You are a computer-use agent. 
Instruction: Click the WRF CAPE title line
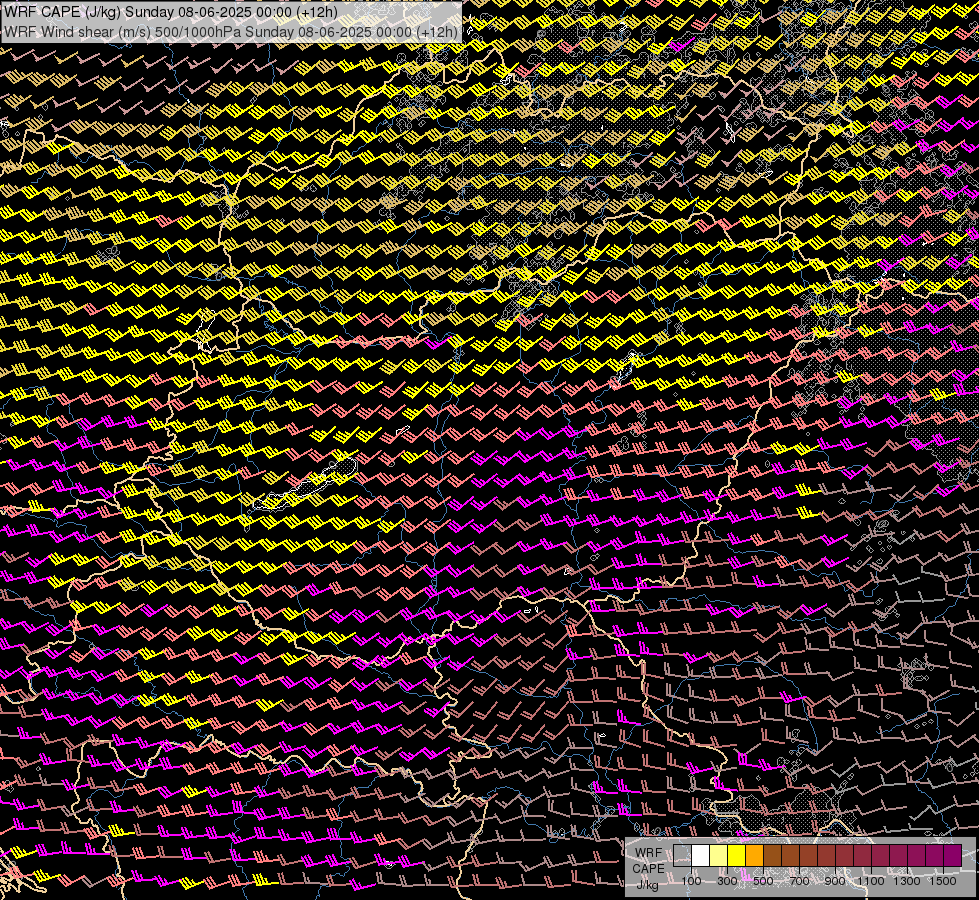tap(170, 12)
